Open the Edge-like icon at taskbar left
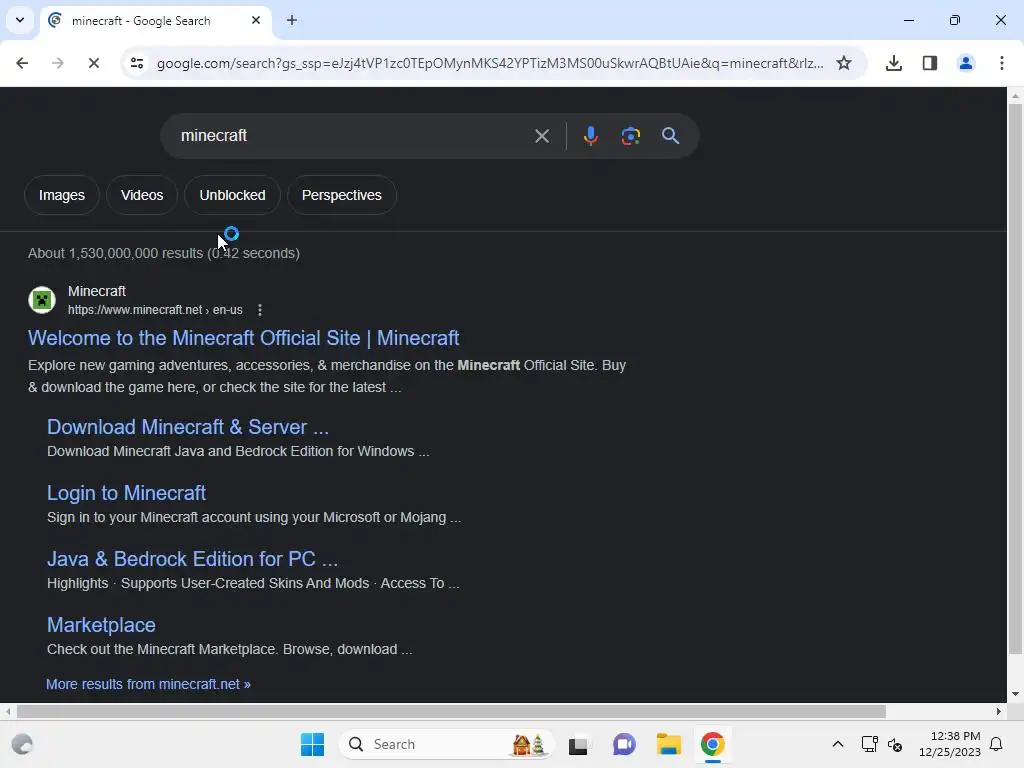The height and width of the screenshot is (768, 1024). (22, 744)
